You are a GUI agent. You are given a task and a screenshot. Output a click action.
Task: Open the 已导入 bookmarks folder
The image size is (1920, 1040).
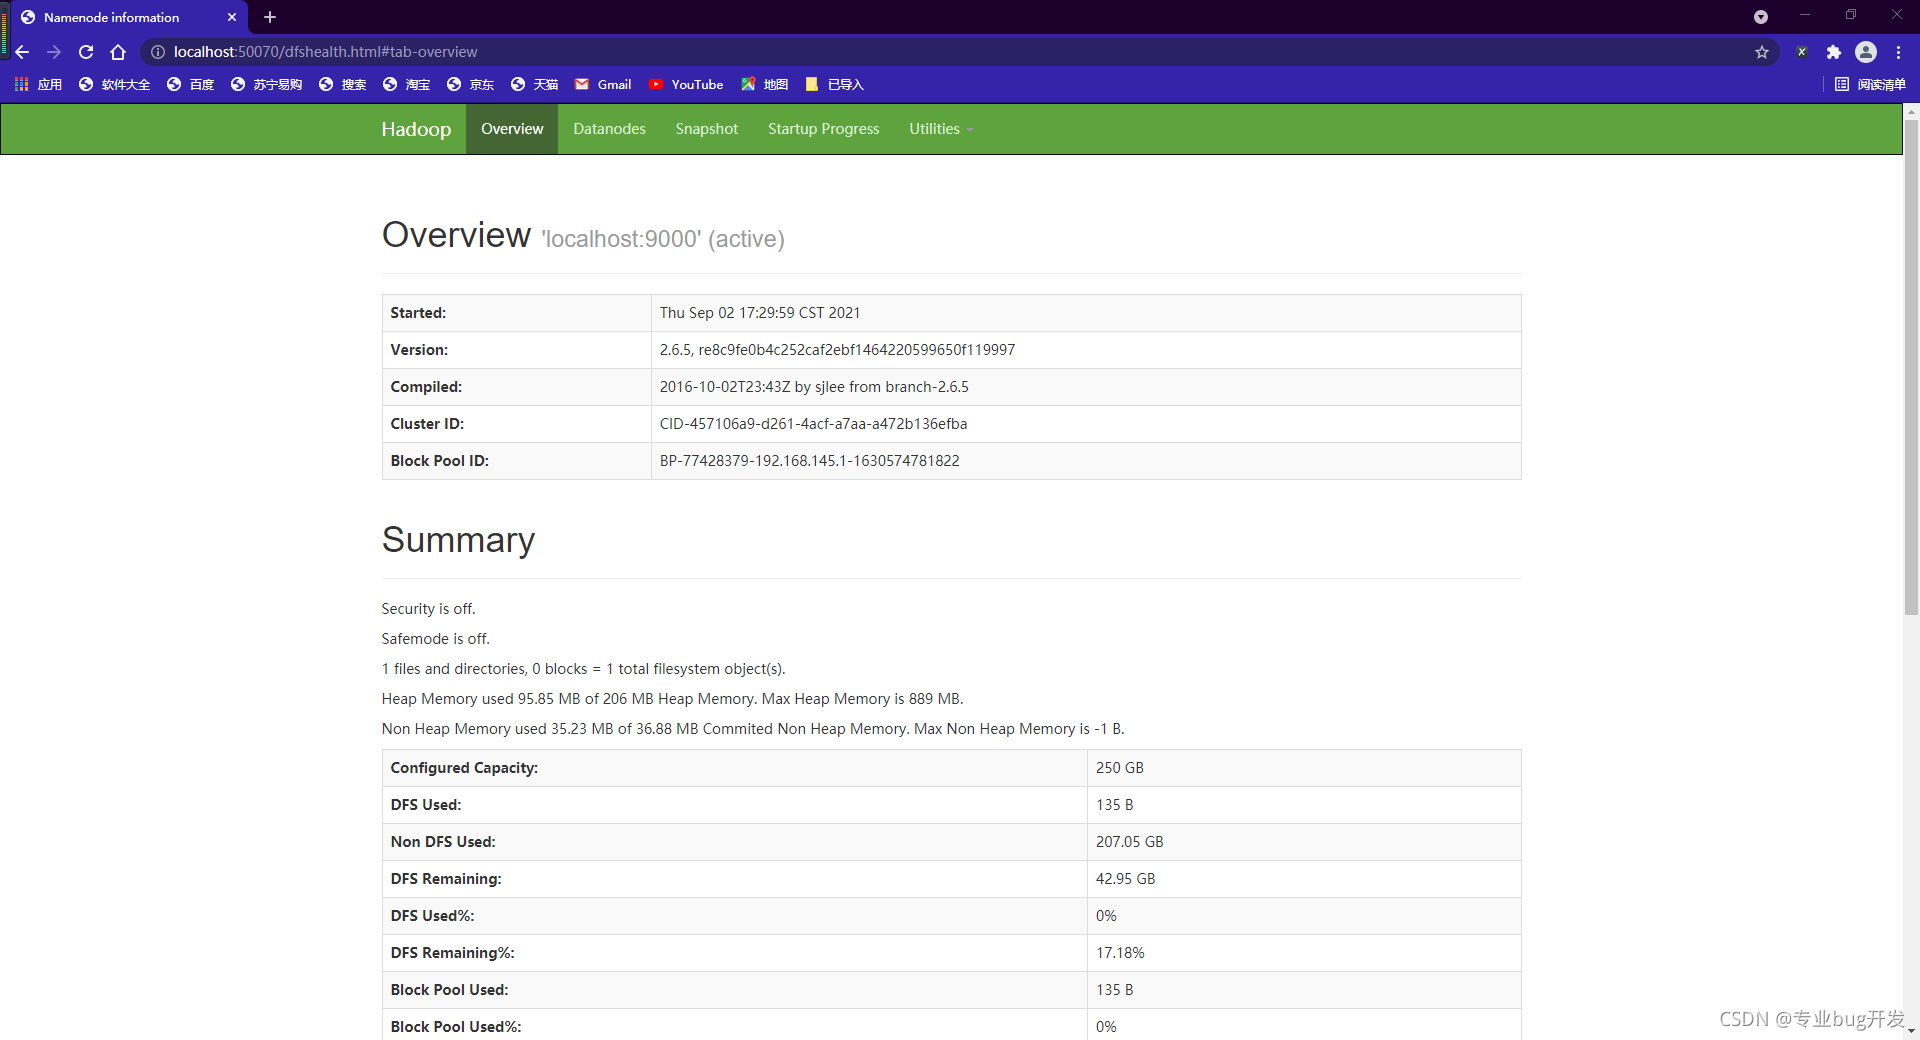click(834, 85)
